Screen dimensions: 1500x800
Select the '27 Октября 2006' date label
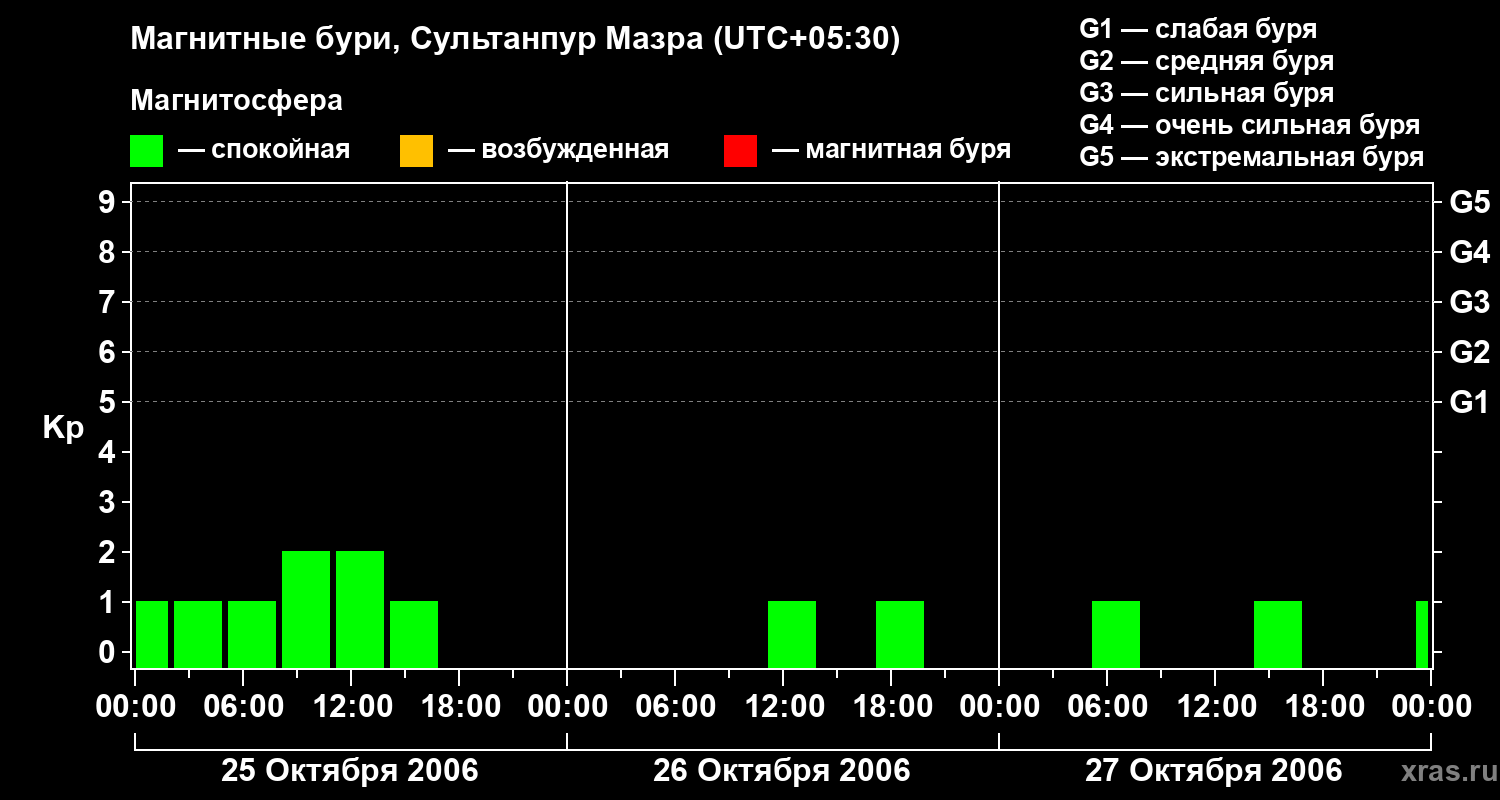pyautogui.click(x=1213, y=771)
